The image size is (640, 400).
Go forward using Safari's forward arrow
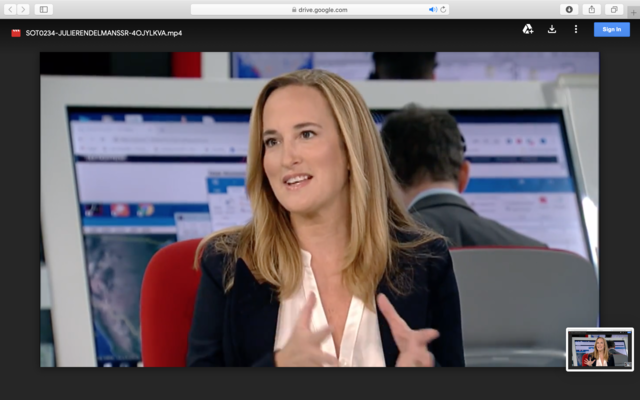23,9
